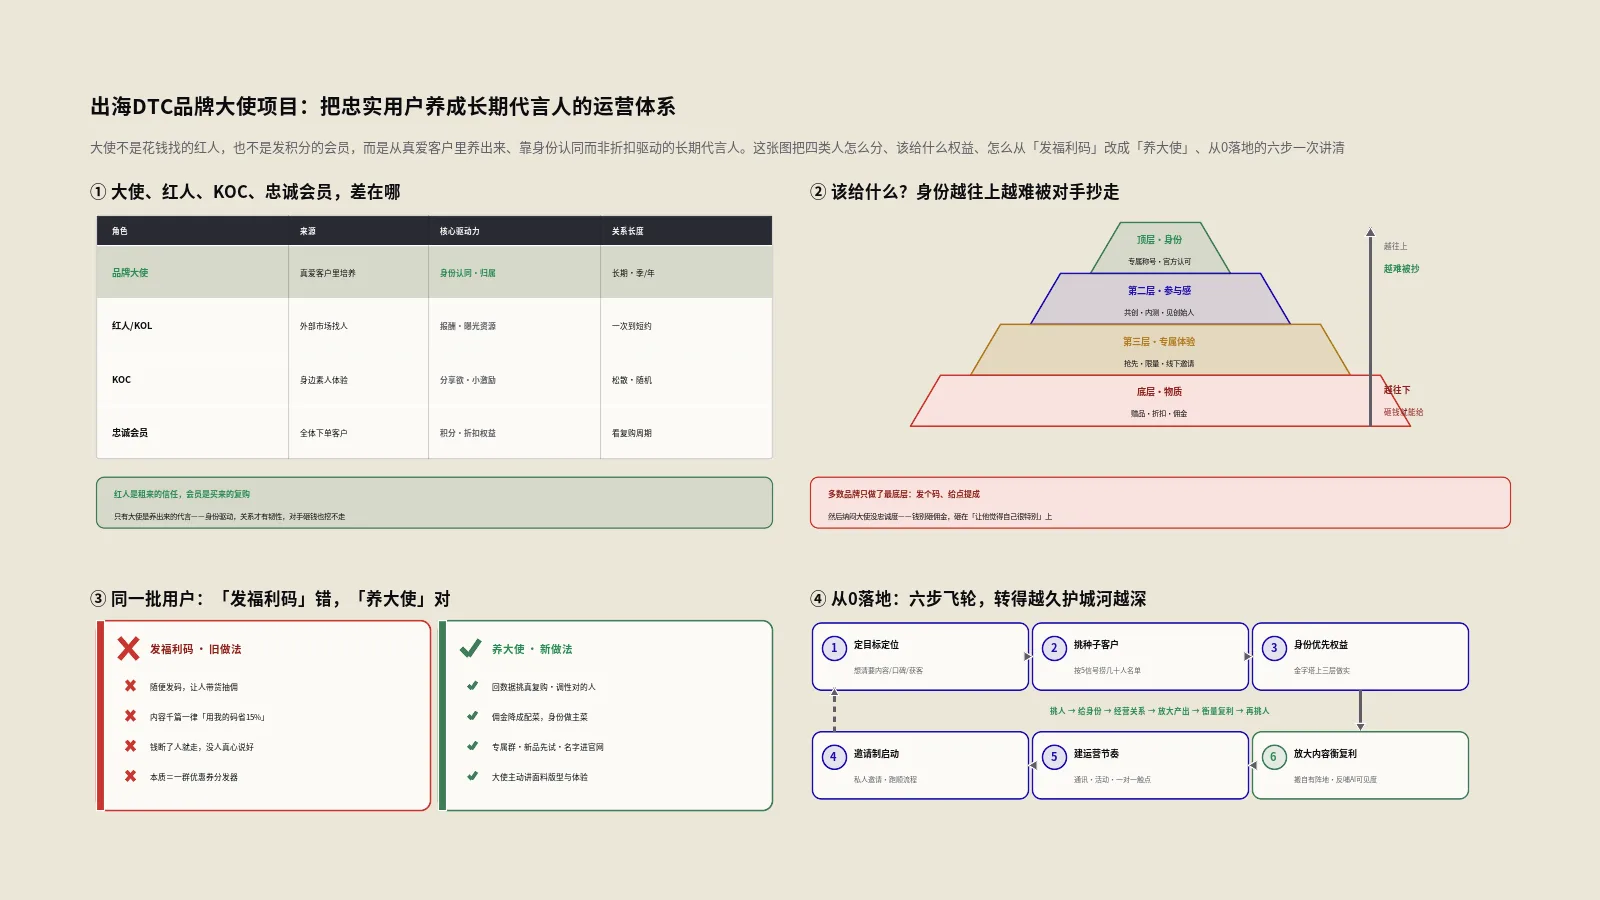Click the large green check beside 养大使
Image resolution: width=1600 pixels, height=900 pixels.
coord(470,649)
